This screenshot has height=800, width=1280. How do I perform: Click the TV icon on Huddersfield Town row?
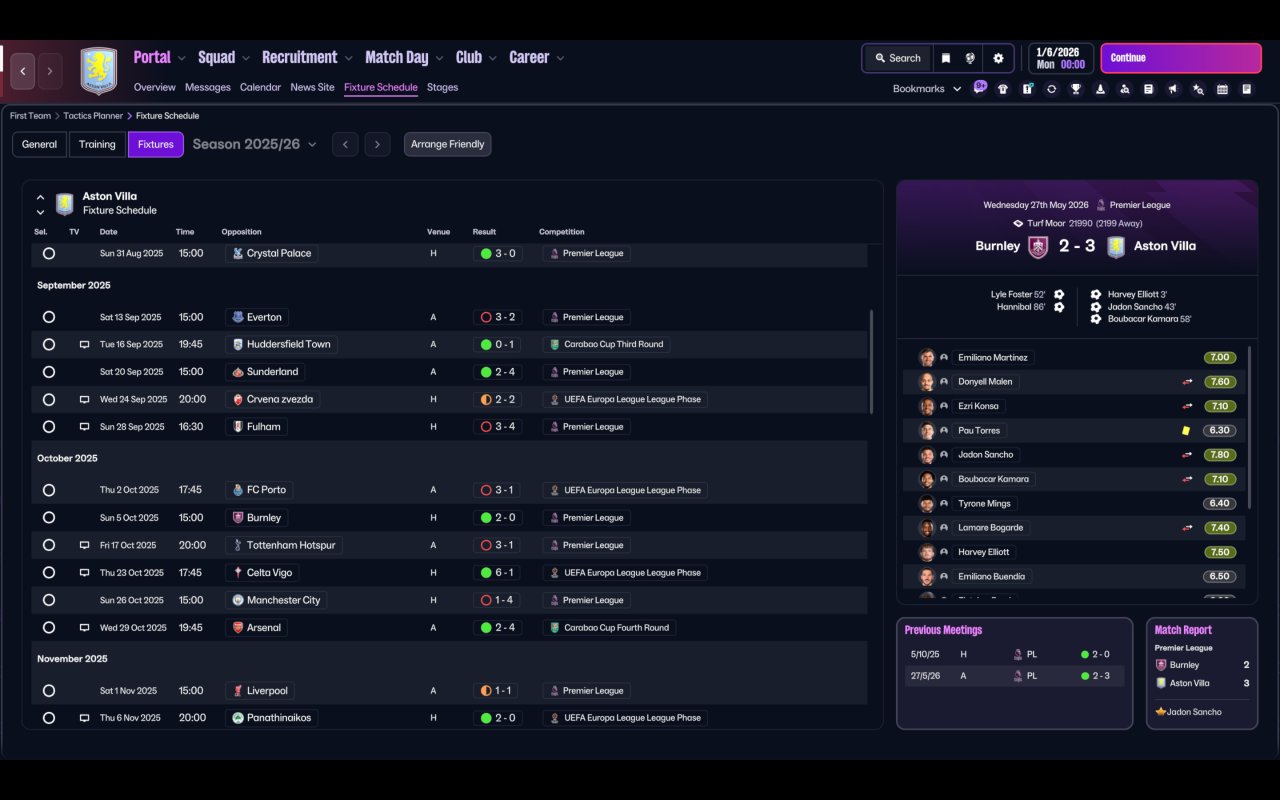click(85, 344)
